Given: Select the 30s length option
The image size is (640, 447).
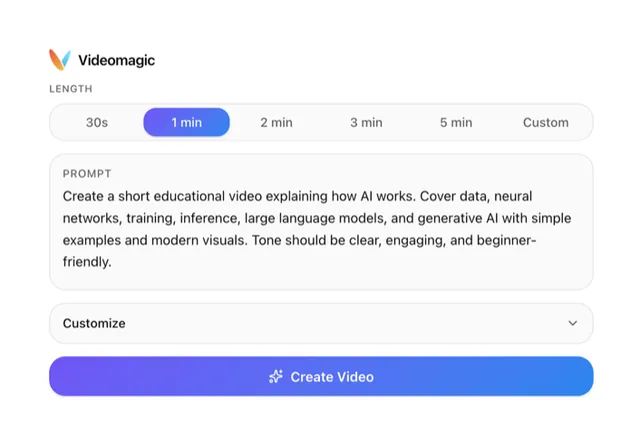Looking at the screenshot, I should tap(97, 122).
